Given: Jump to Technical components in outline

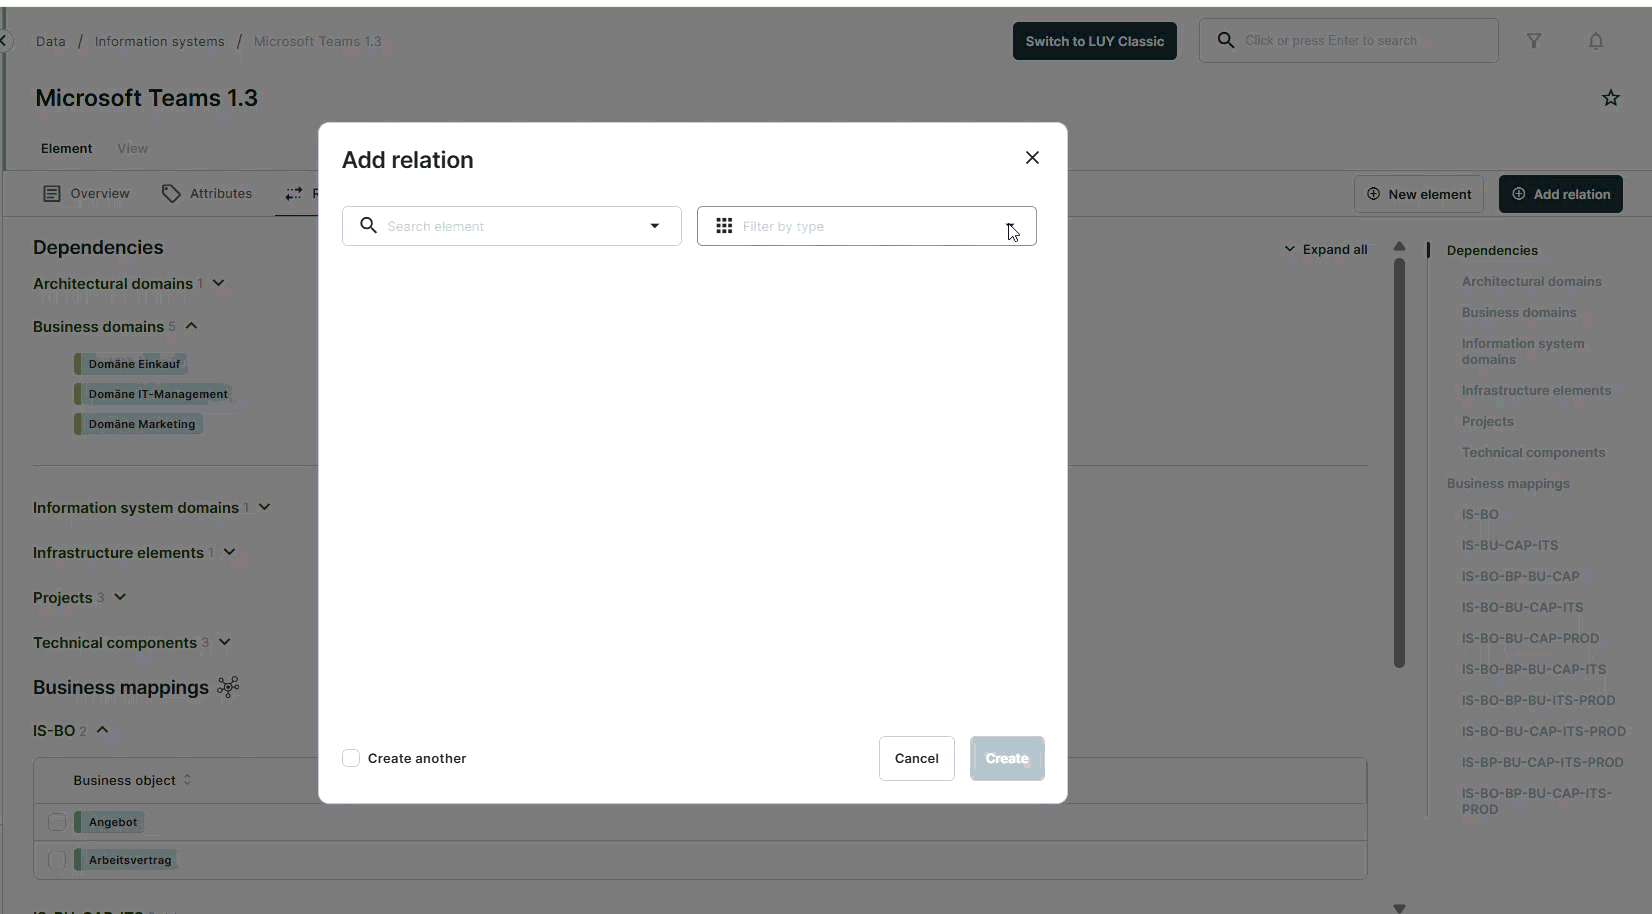Looking at the screenshot, I should pyautogui.click(x=1533, y=452).
